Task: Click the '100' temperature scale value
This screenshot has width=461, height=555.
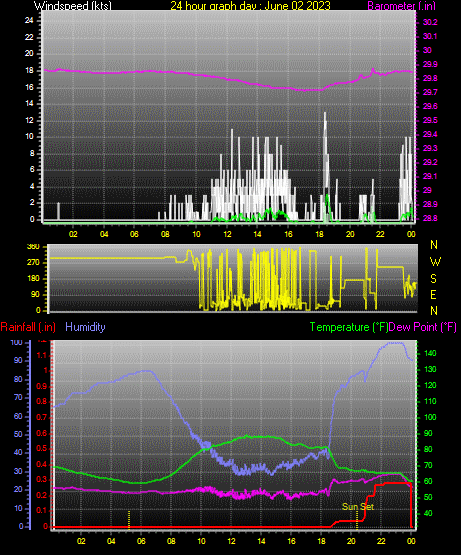Action: [430, 417]
